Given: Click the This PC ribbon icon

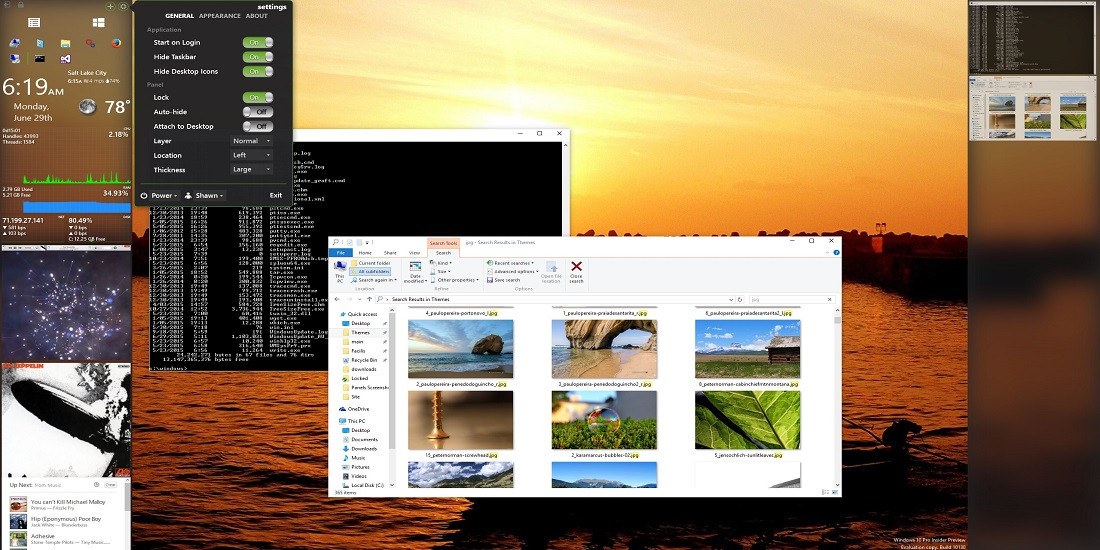Looking at the screenshot, I should [x=340, y=271].
